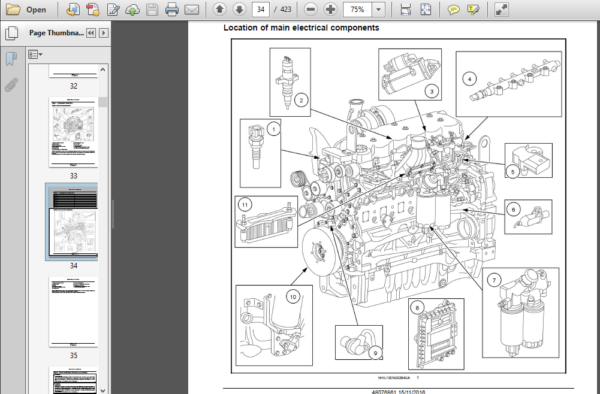Viewport: 600px width, 394px height.
Task: Click the edit PDF pencil icon
Action: (112, 10)
